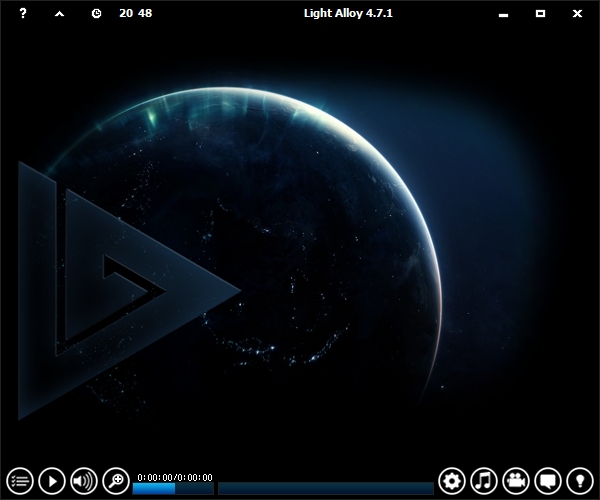Mute the sound with speaker icon
This screenshot has width=600, height=500.
[x=84, y=481]
